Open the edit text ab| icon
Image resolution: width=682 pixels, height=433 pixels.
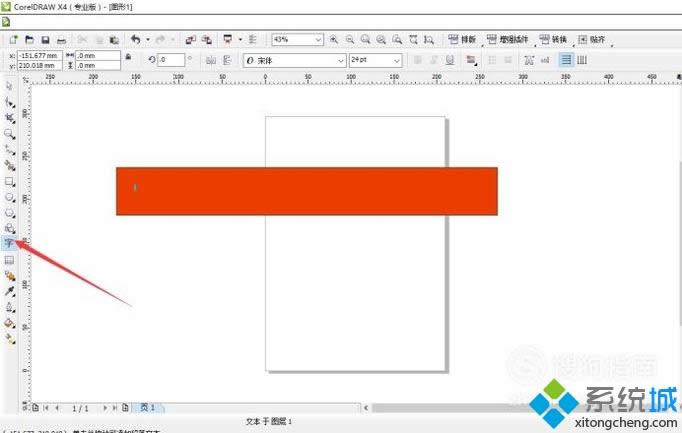click(545, 60)
